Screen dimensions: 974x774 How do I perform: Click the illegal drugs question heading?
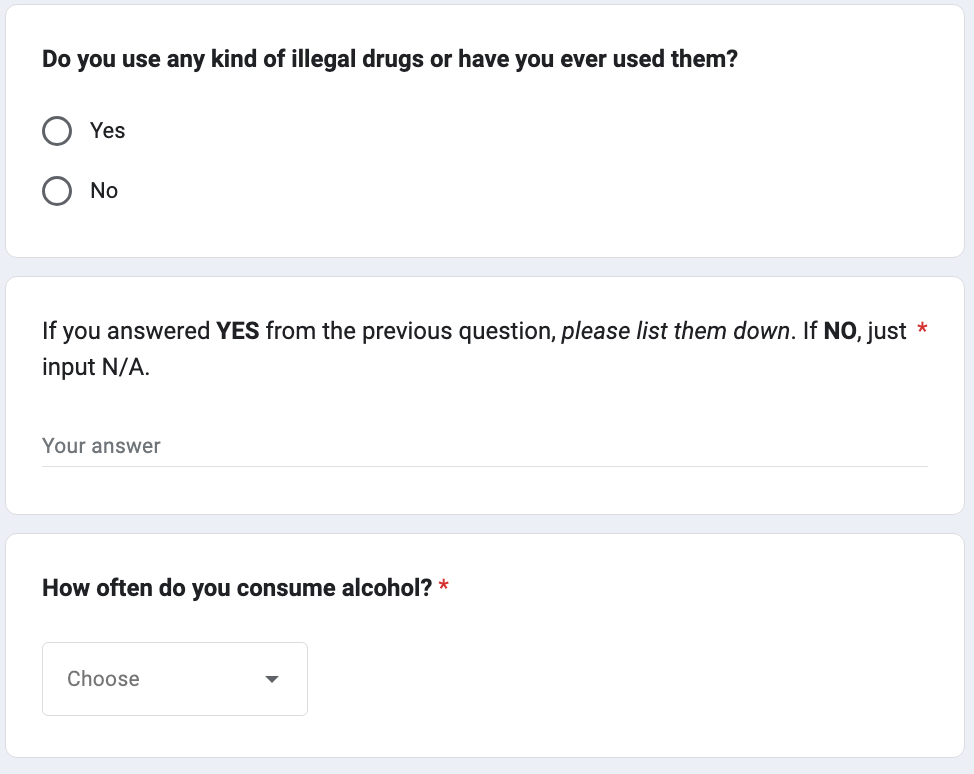(x=389, y=59)
